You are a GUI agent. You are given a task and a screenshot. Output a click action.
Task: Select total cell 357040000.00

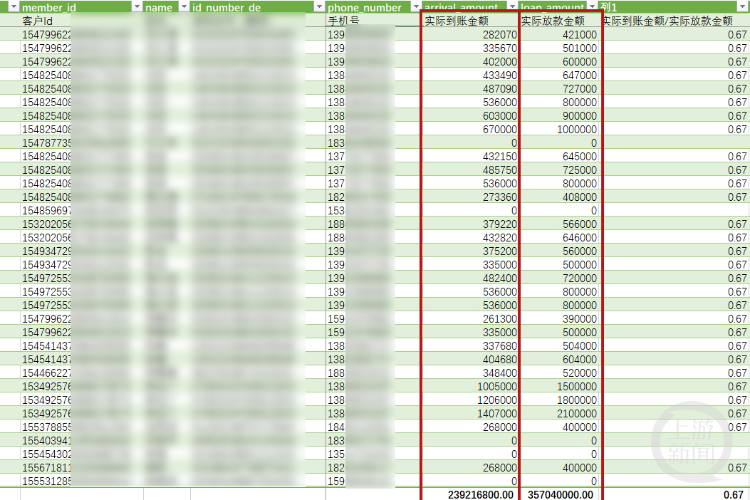pos(559,494)
